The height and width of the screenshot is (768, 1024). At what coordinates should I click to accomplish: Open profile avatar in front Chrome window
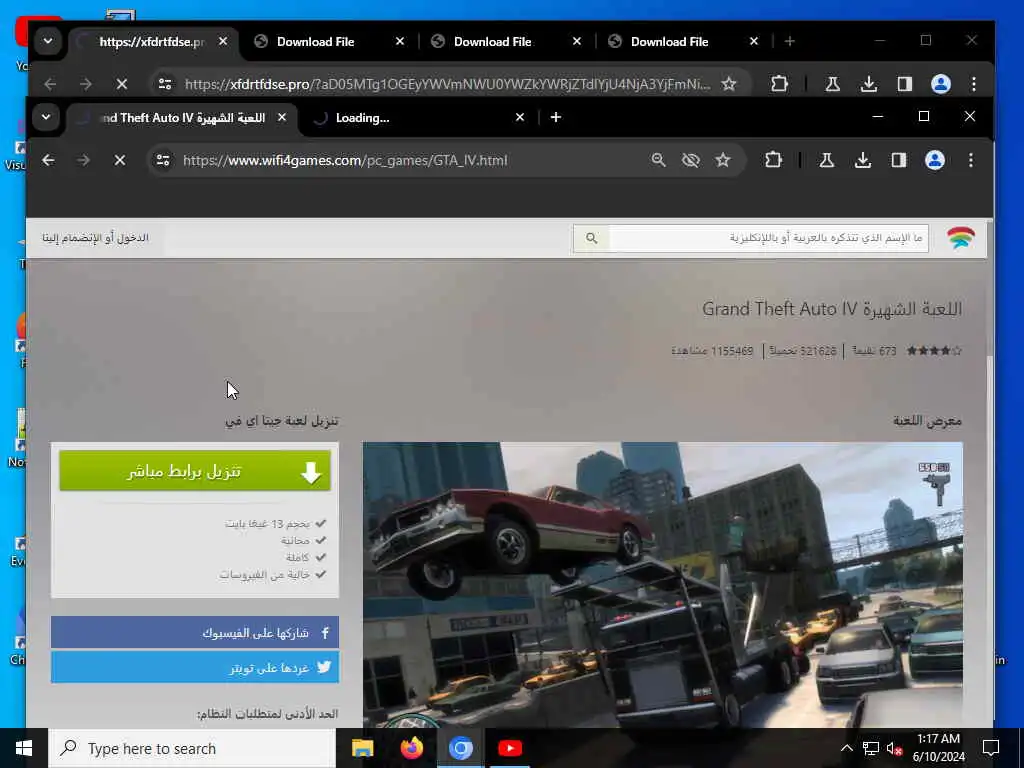pyautogui.click(x=935, y=160)
